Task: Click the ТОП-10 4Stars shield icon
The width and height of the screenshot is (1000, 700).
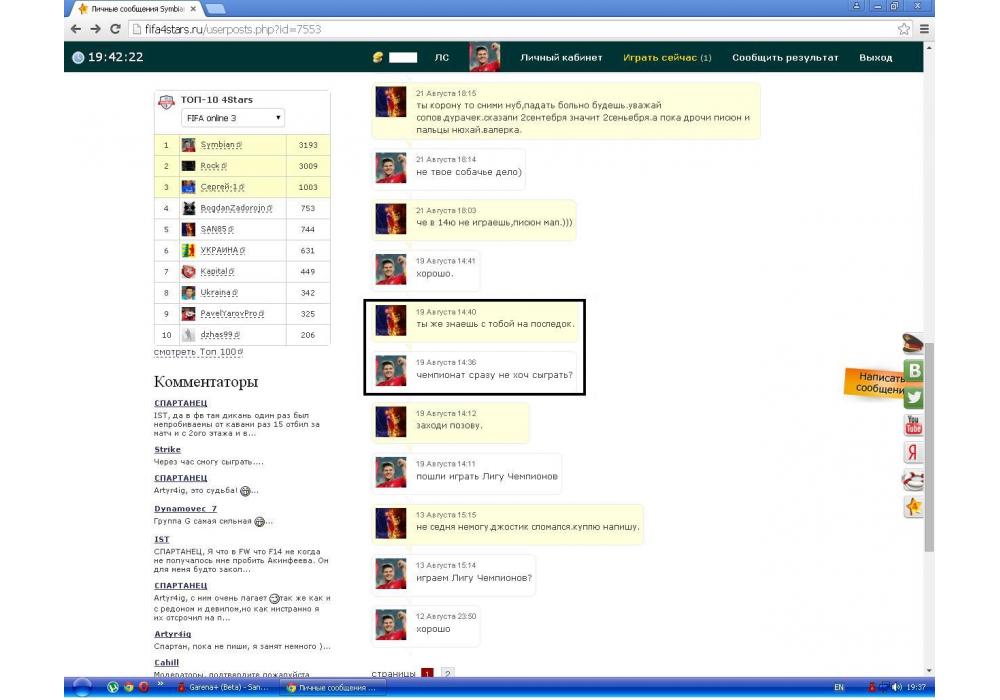Action: point(166,102)
